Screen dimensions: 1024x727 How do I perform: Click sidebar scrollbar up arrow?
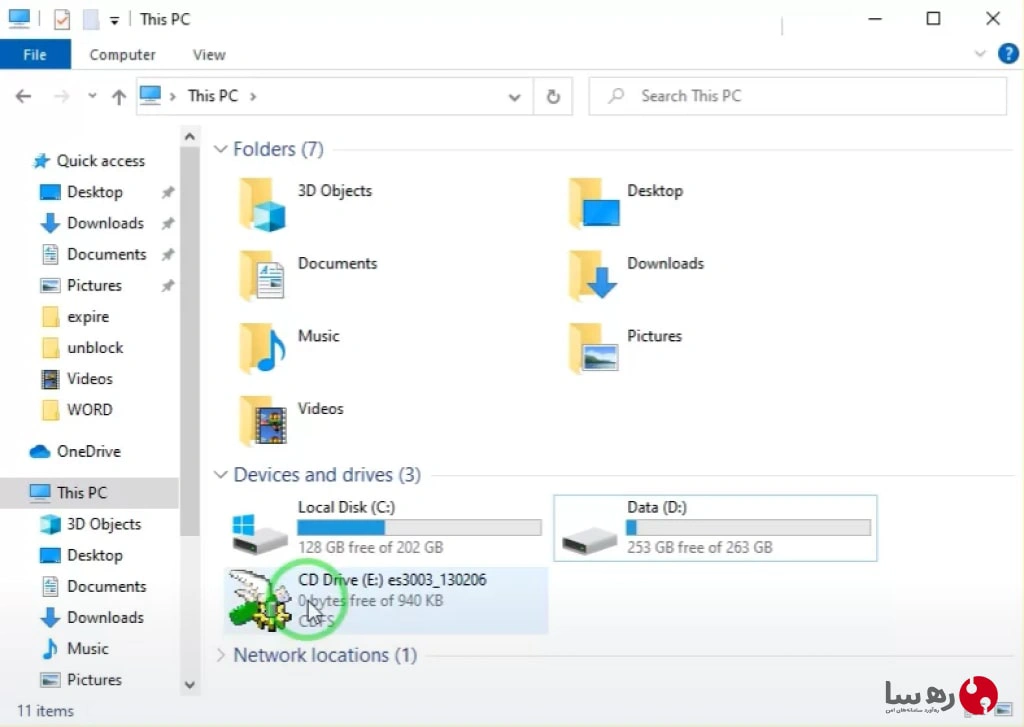point(189,137)
